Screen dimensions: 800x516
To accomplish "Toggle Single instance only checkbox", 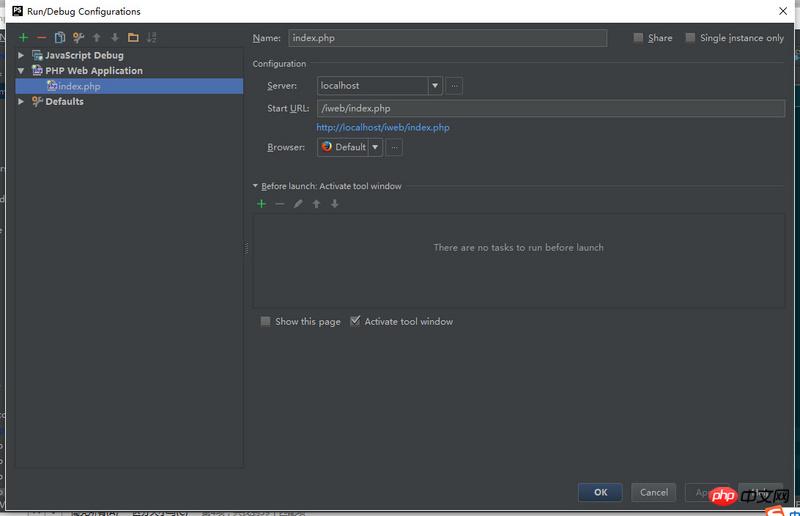I will point(691,38).
